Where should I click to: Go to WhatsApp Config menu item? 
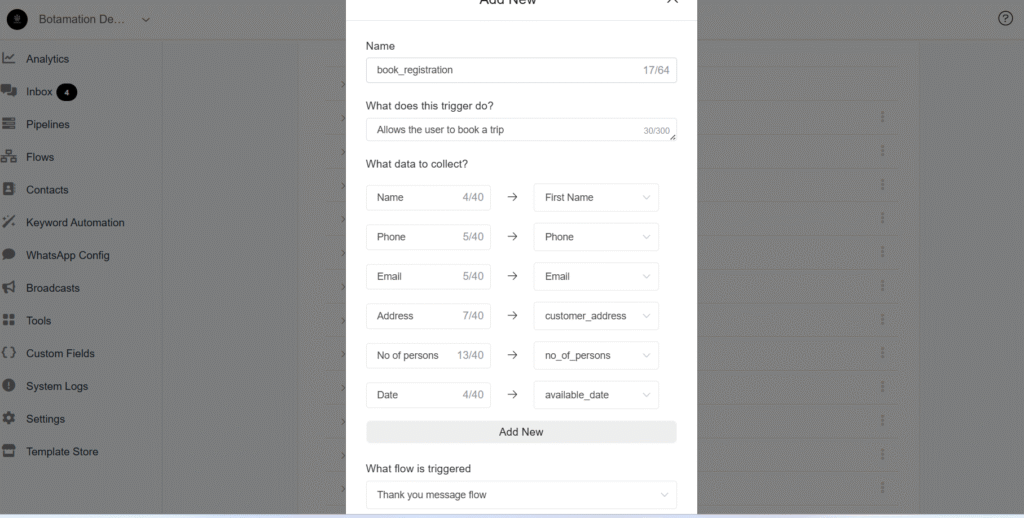click(x=68, y=255)
